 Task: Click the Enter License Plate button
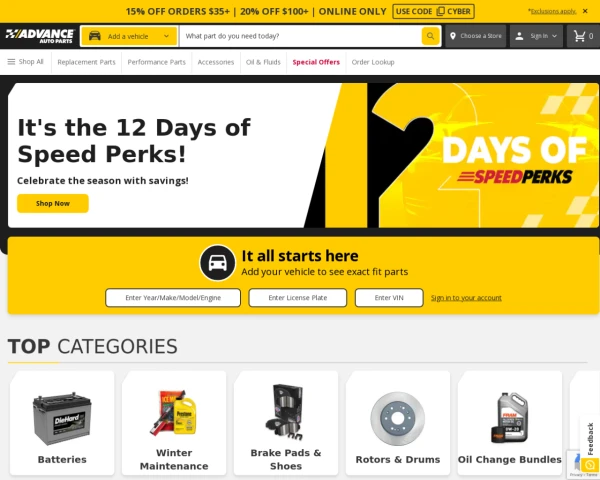298,298
